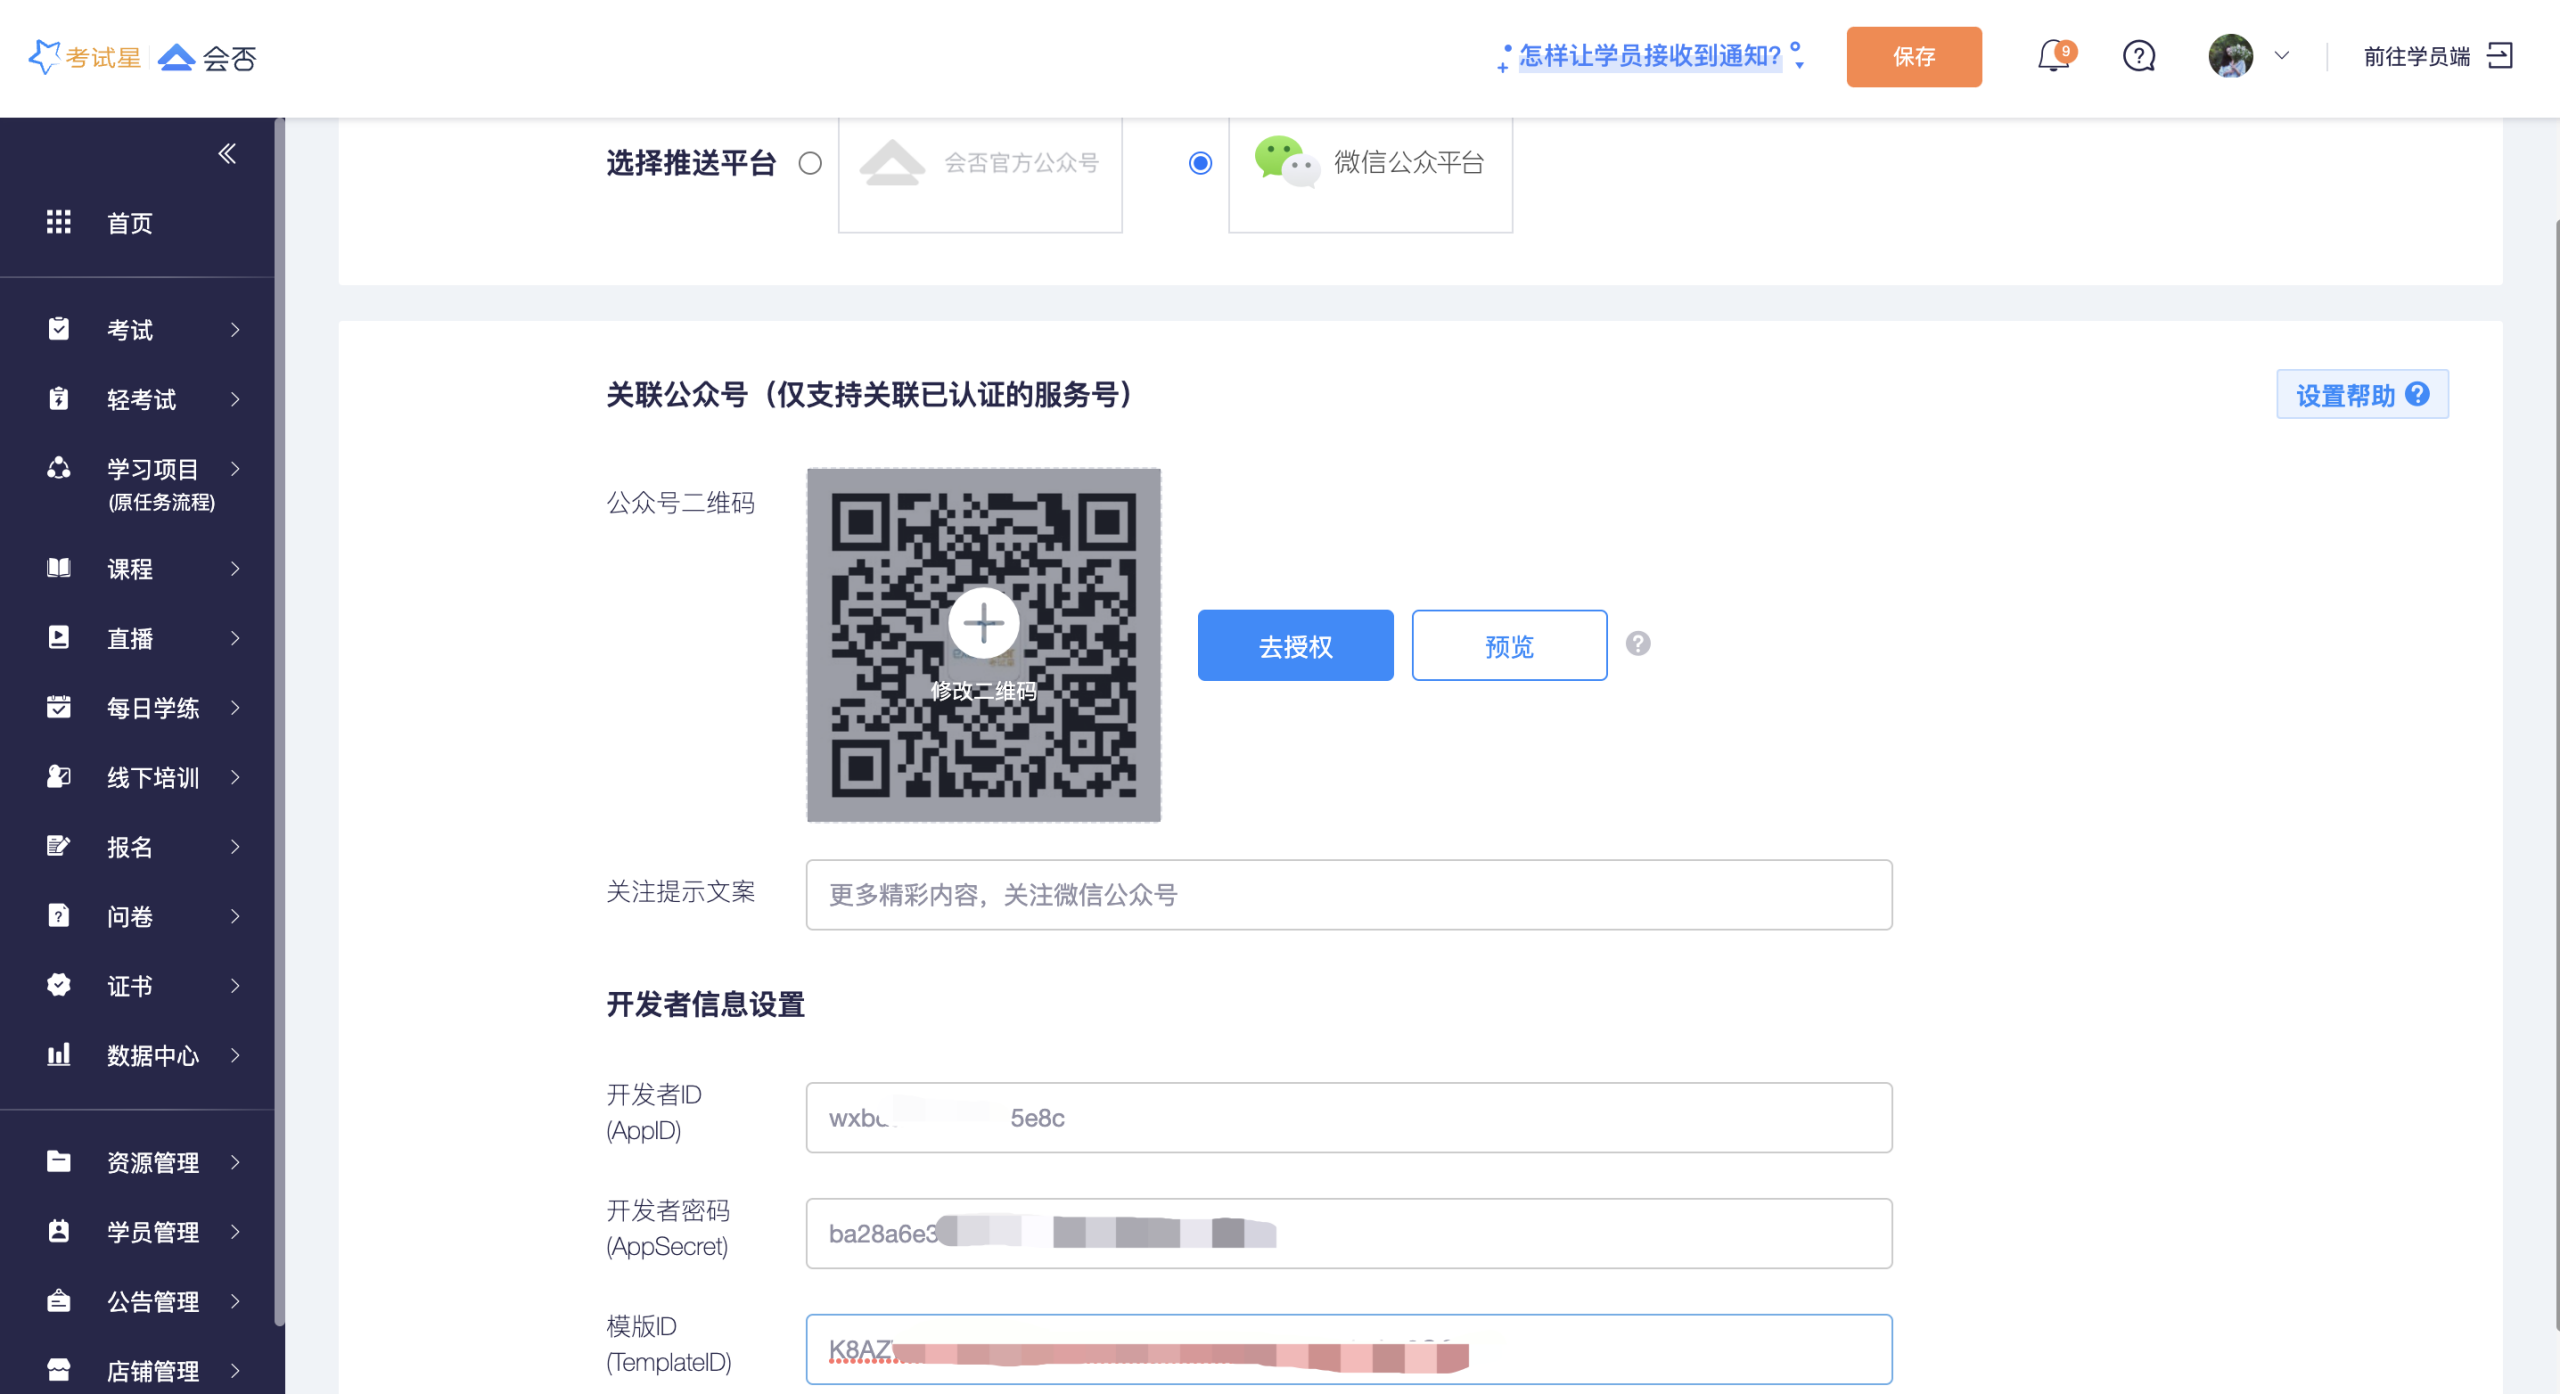The width and height of the screenshot is (2560, 1394).
Task: Select 微信公众平台 radio button
Action: (1200, 163)
